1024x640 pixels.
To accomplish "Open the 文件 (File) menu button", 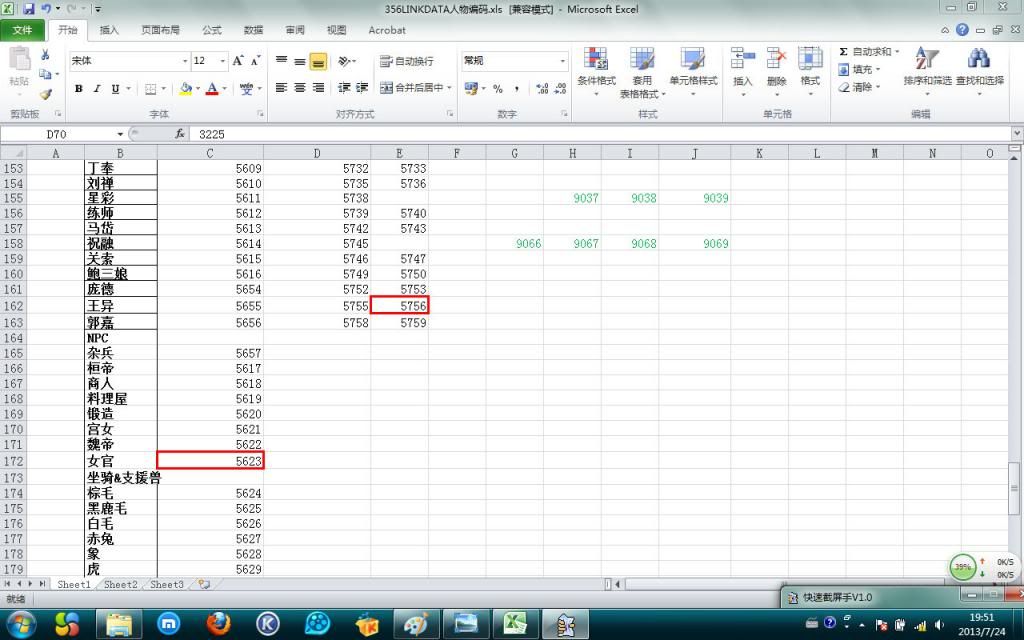I will click(22, 30).
